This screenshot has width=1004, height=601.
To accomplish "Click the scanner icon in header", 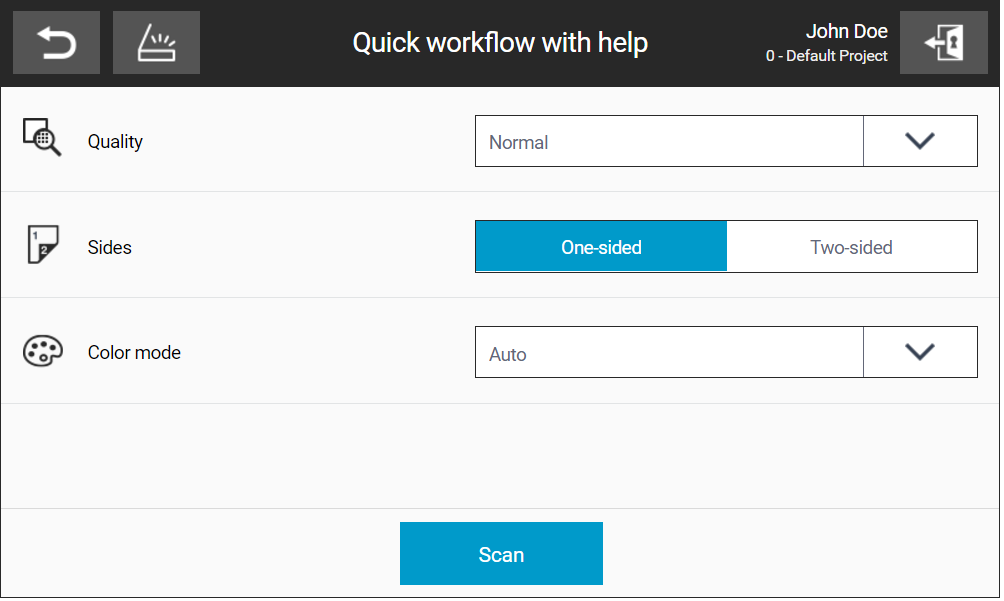I will pyautogui.click(x=156, y=42).
